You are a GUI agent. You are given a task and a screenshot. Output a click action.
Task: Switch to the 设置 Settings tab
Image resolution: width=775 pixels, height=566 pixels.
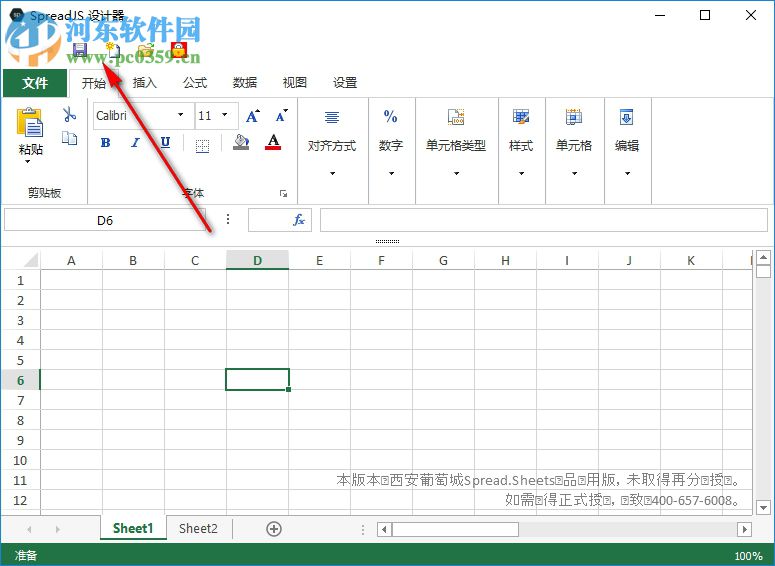(345, 83)
